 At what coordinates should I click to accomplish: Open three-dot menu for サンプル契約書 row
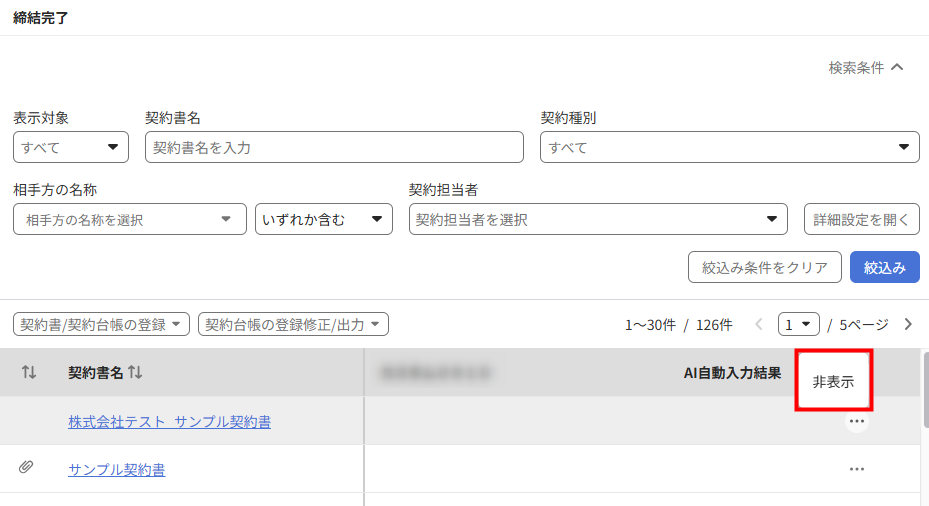[856, 469]
